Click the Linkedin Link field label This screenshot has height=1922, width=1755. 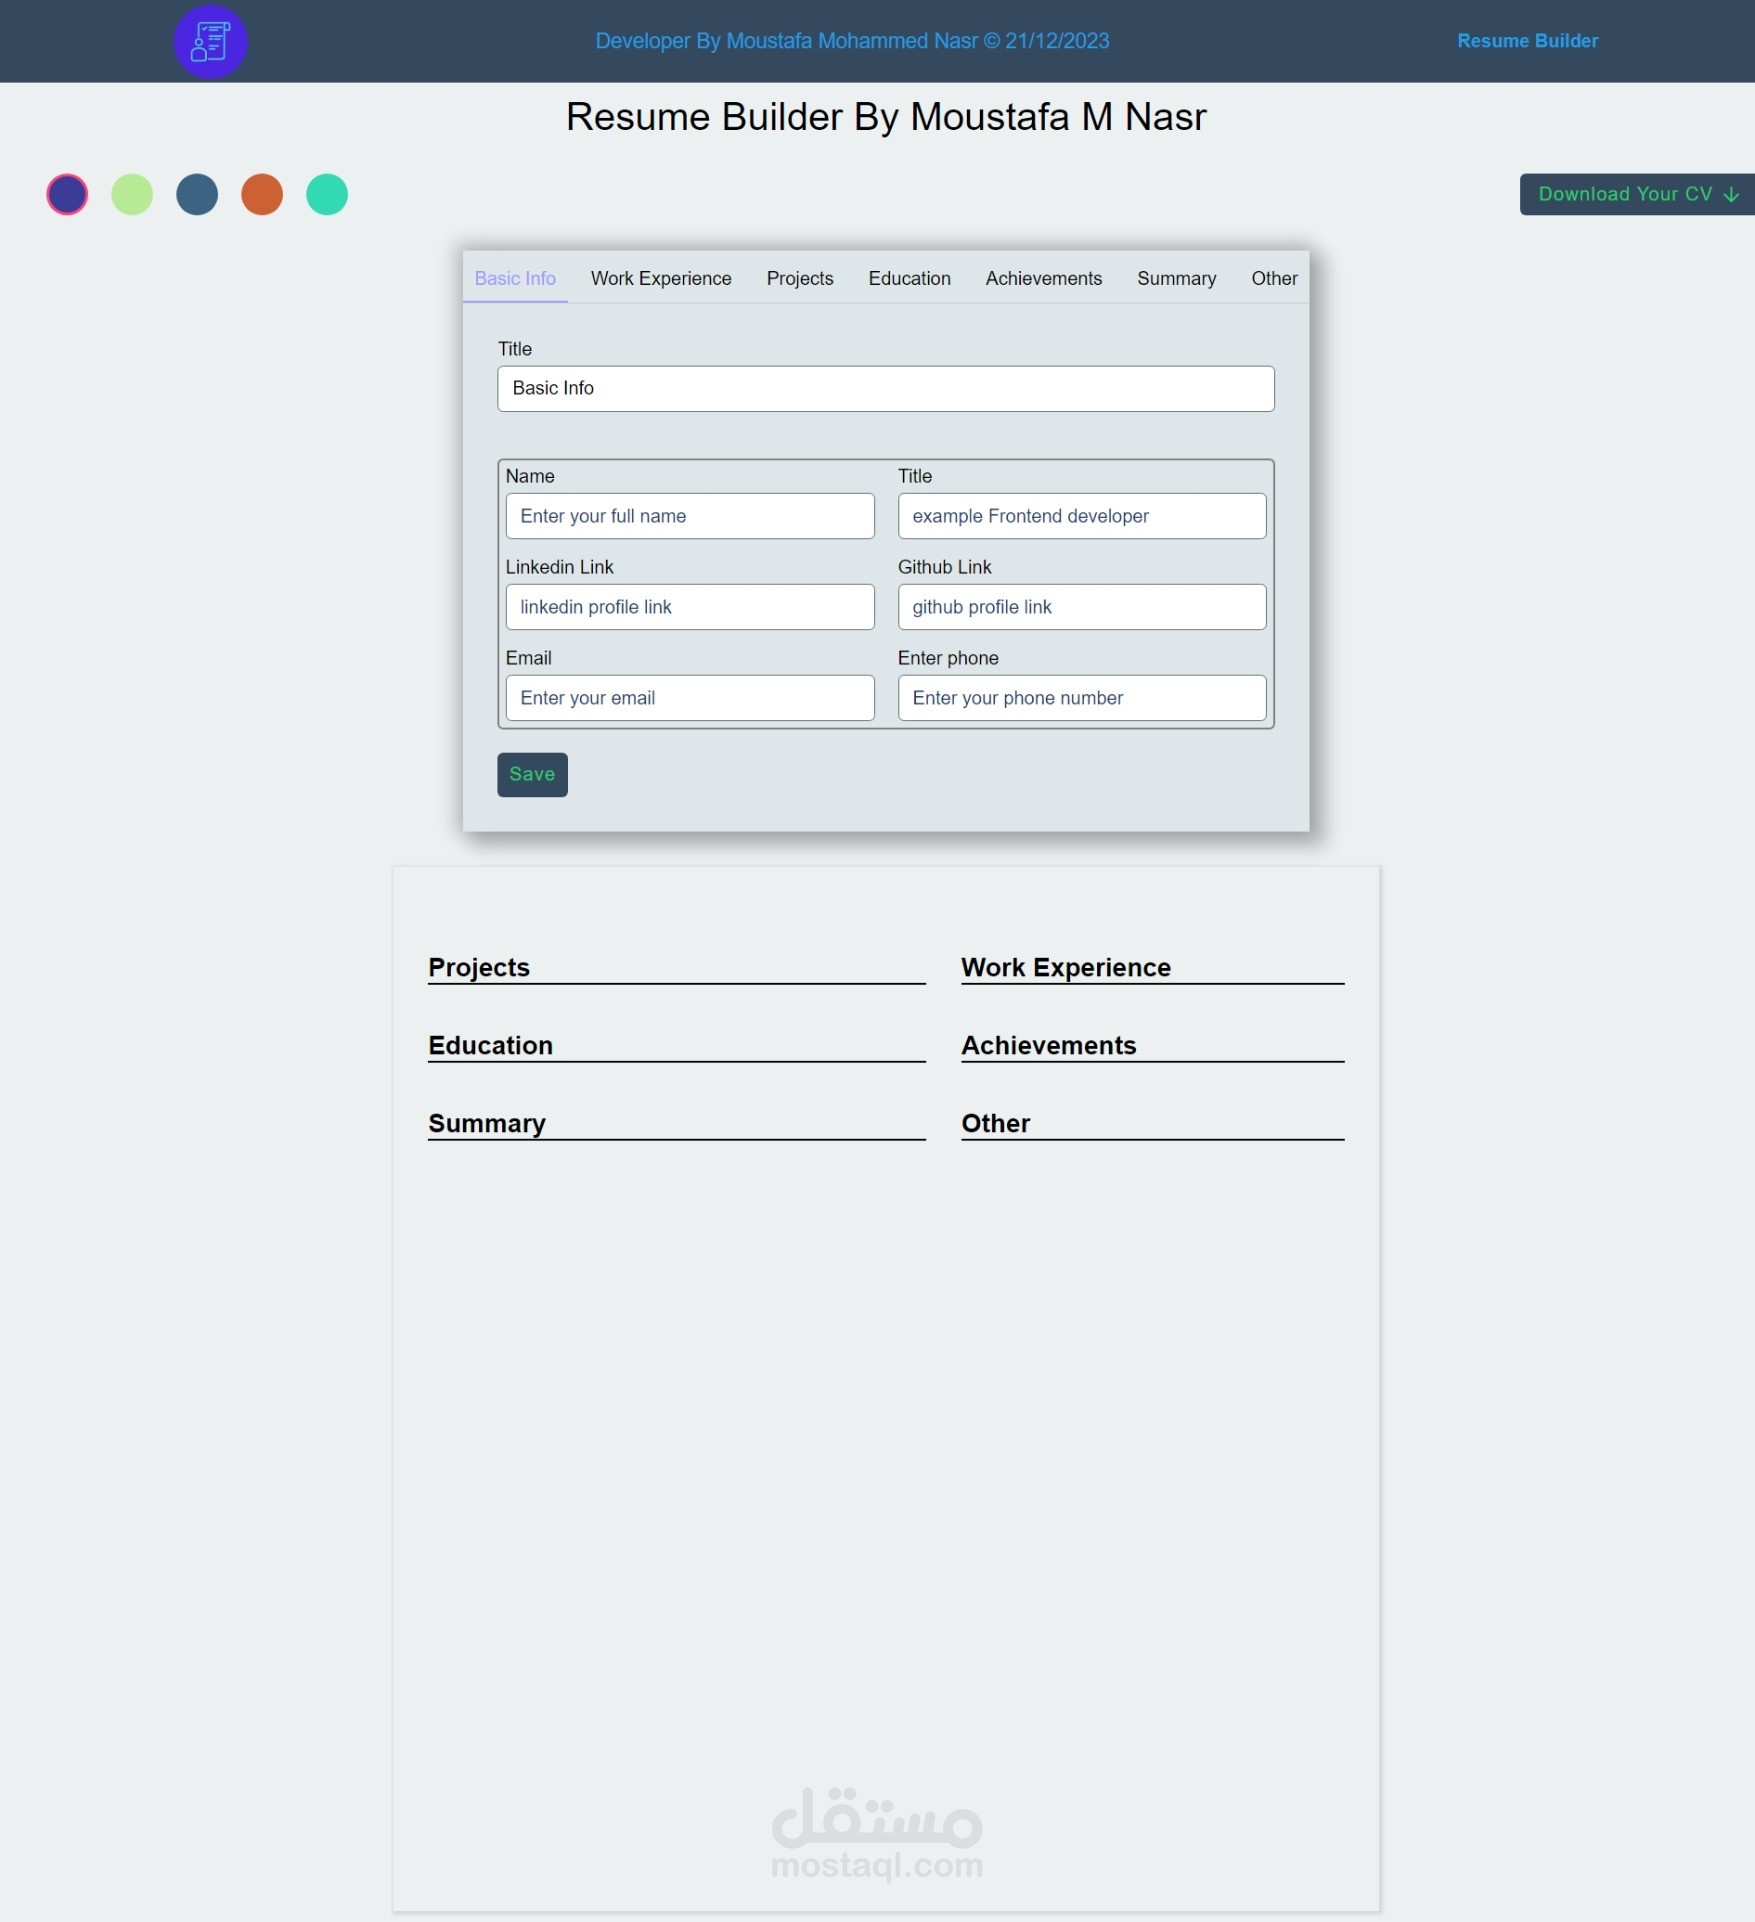(x=559, y=567)
